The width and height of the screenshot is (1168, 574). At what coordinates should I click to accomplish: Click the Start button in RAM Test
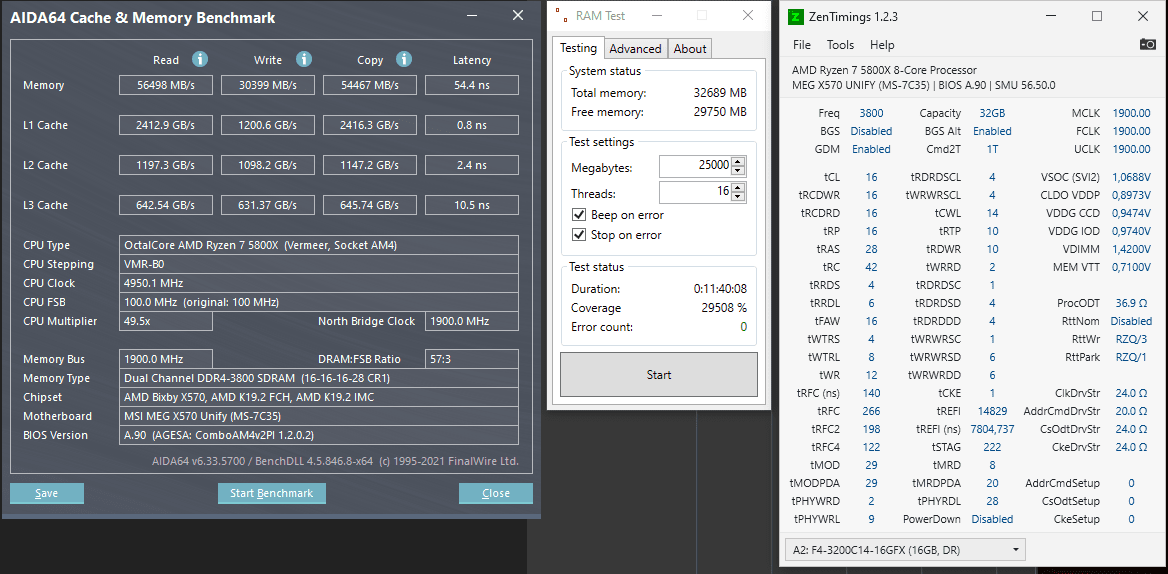tap(658, 374)
